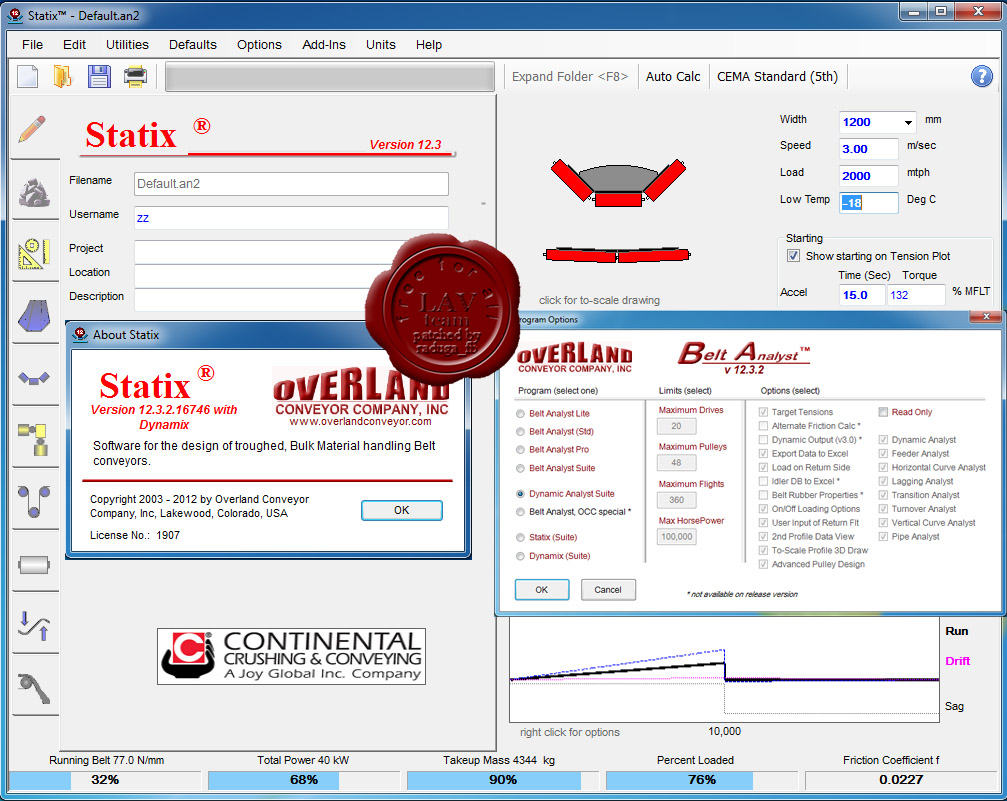Select the curve with arrows icon
The width and height of the screenshot is (1007, 801).
[x=34, y=626]
